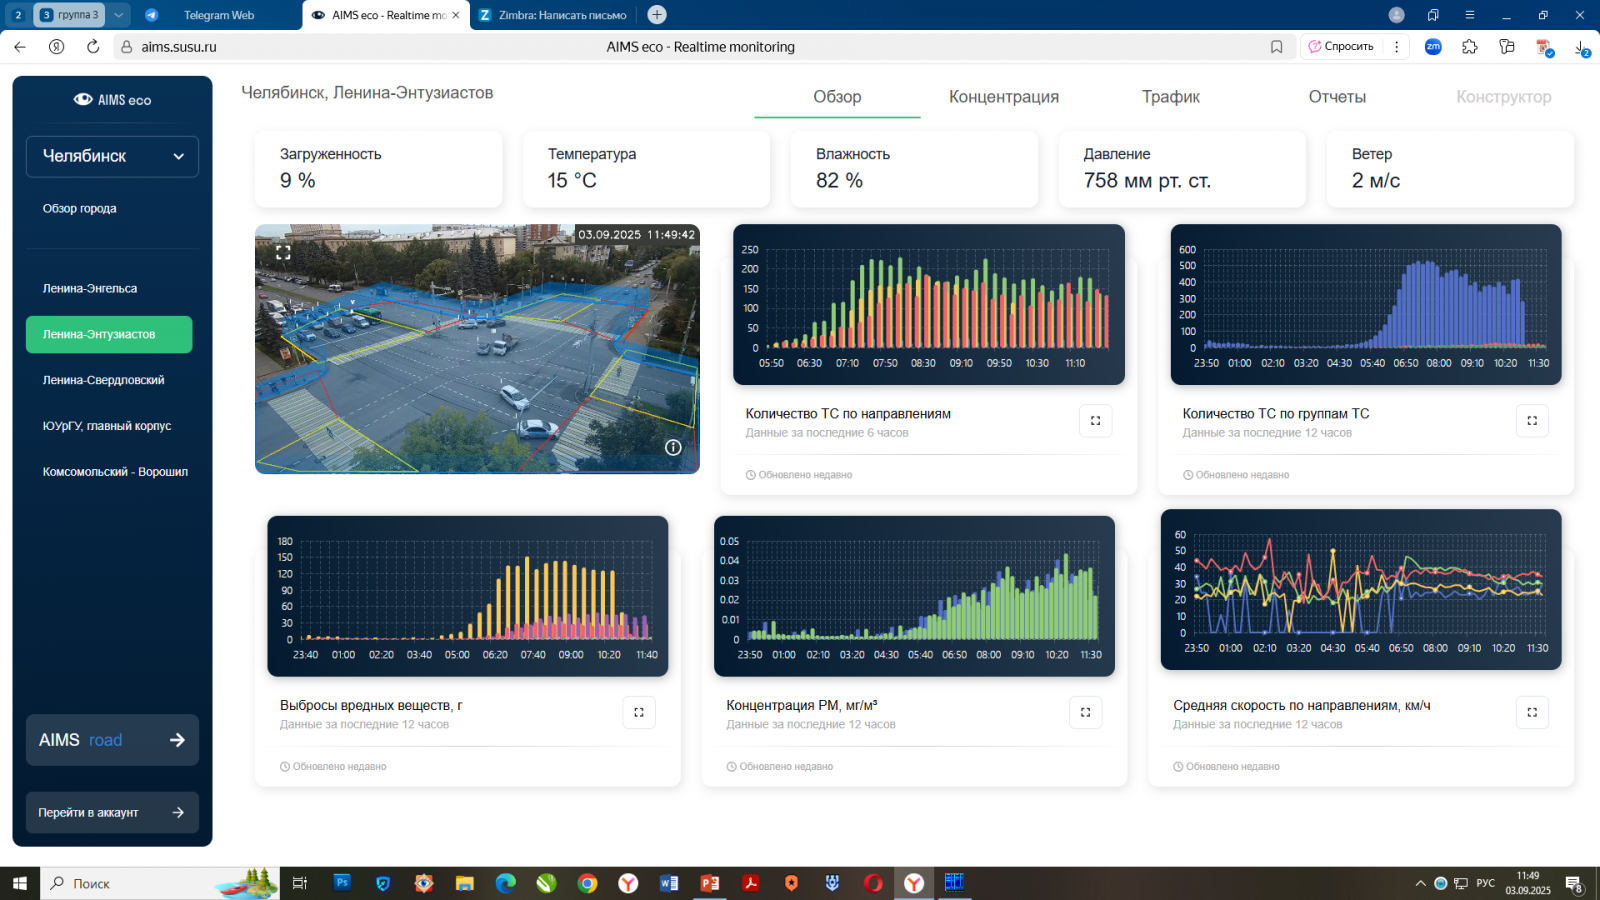Expand the 'Концентрация РМ' chart fullscreen

[1085, 712]
